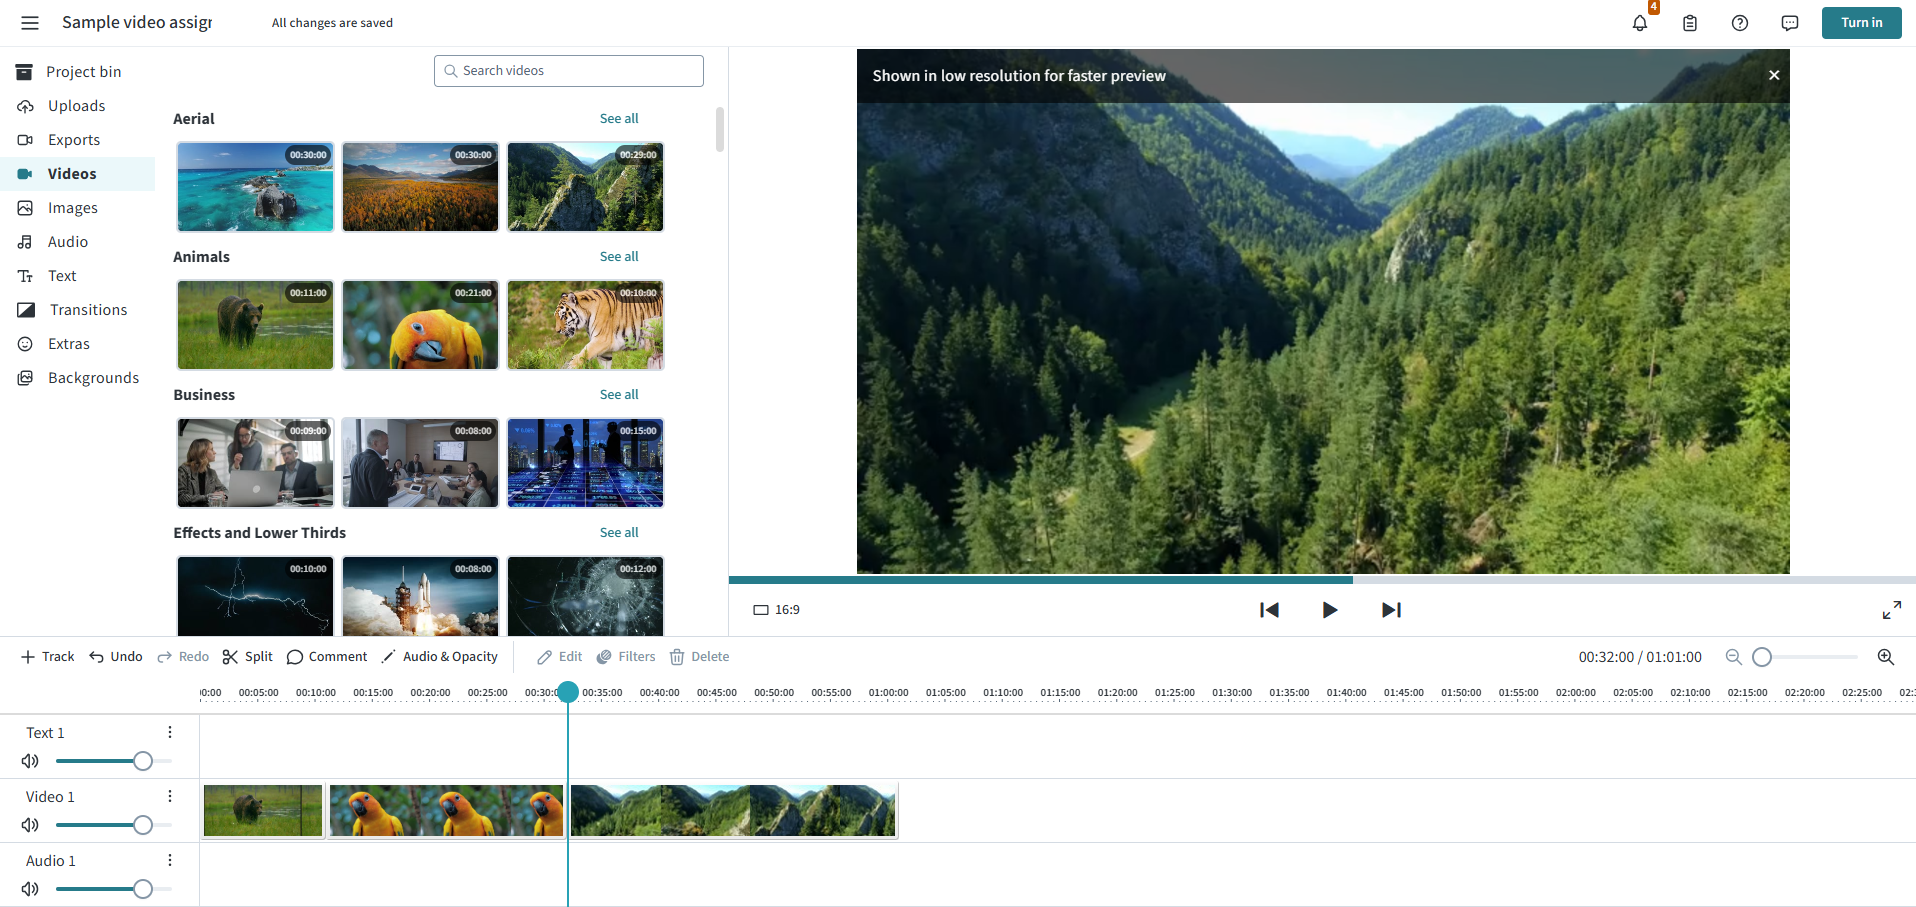This screenshot has width=1916, height=907.
Task: Adjust the timeline zoom slider
Action: [1762, 657]
